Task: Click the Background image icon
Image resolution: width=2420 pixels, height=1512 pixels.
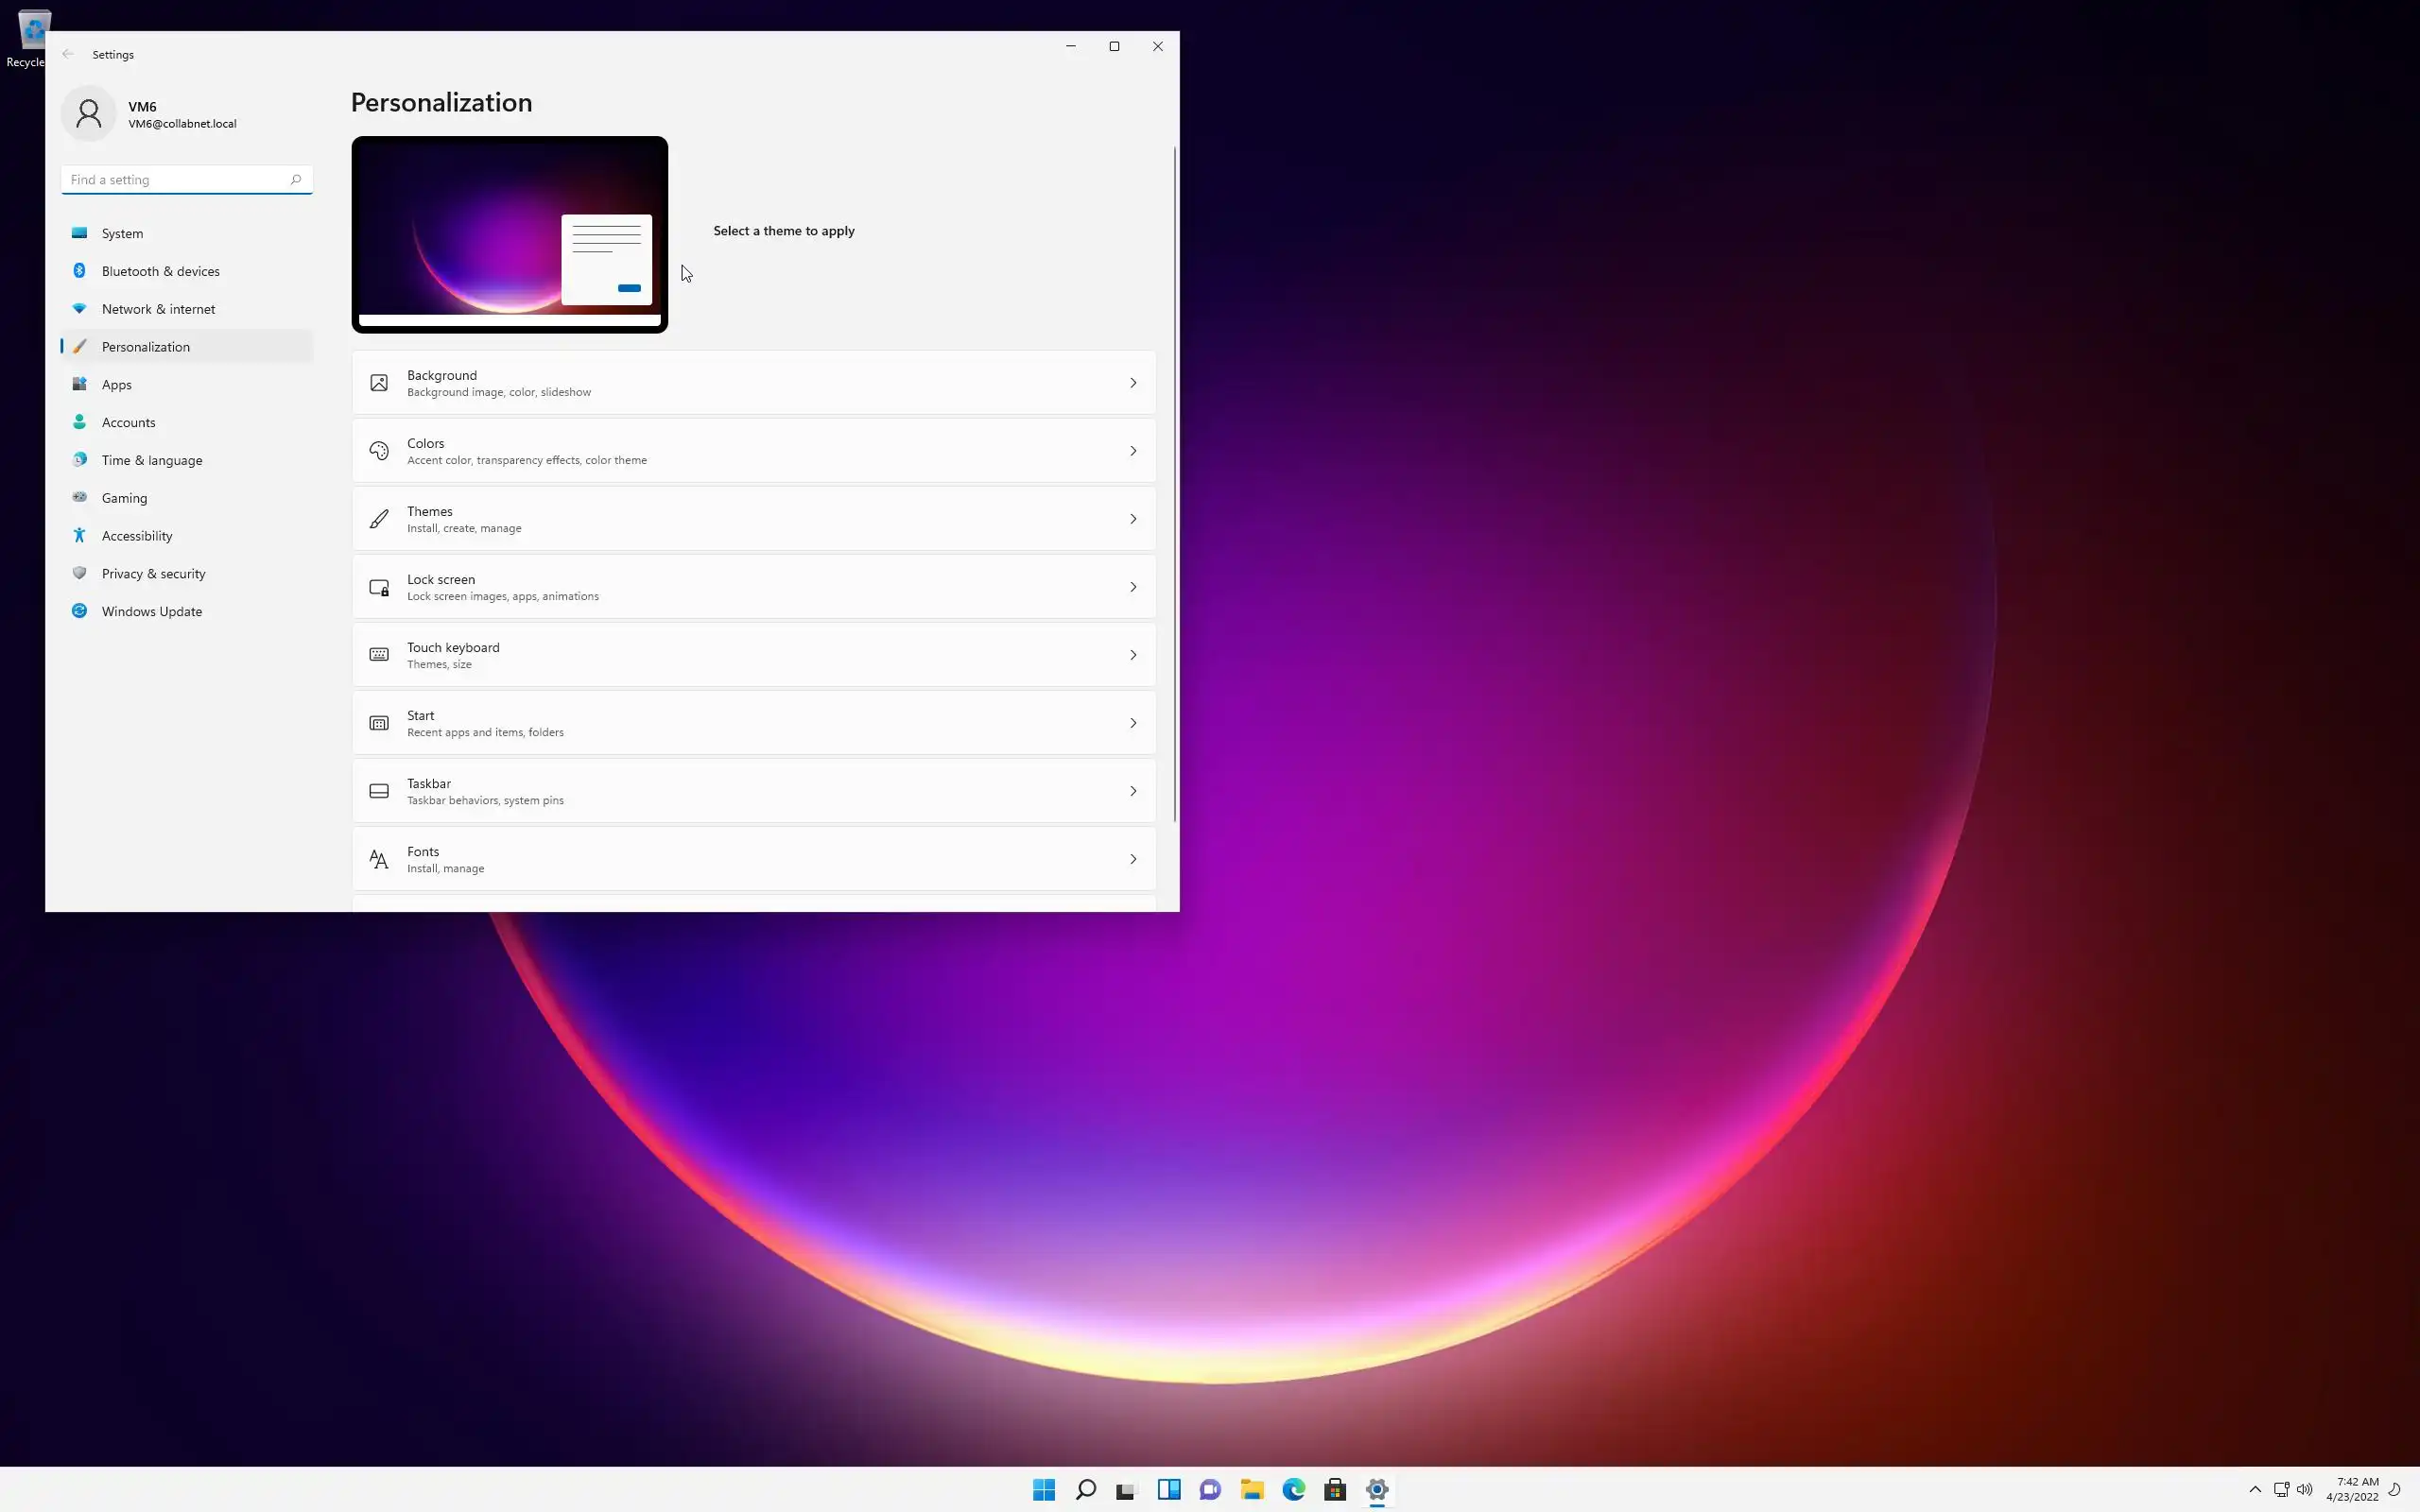Action: [x=379, y=383]
